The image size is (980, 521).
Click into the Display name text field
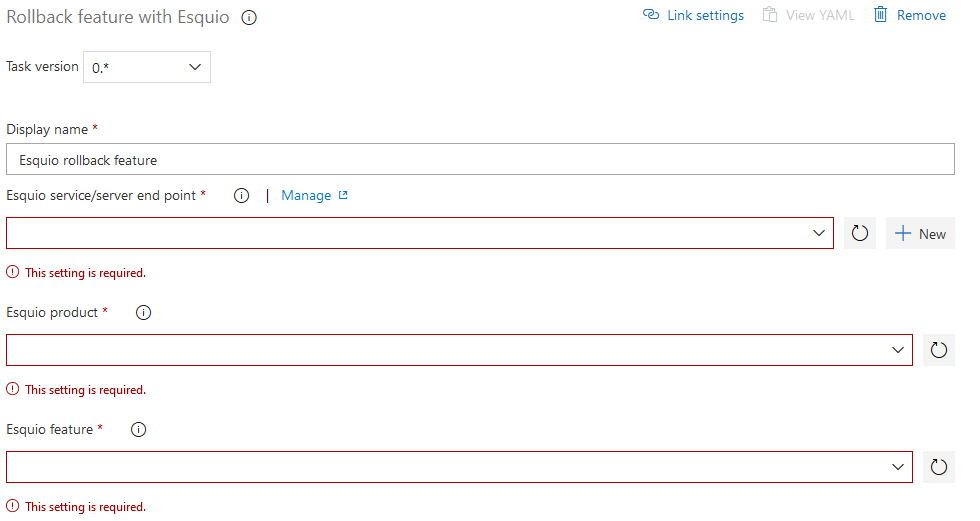(480, 159)
